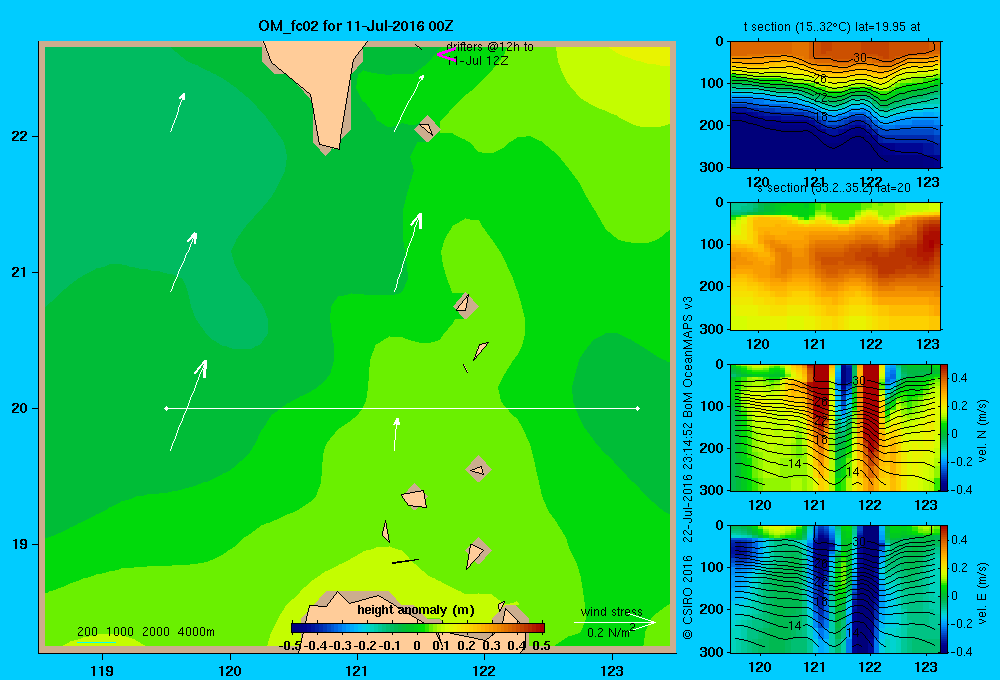Select the 'height anomaly (m)' label
The height and width of the screenshot is (680, 1000).
coord(415,610)
